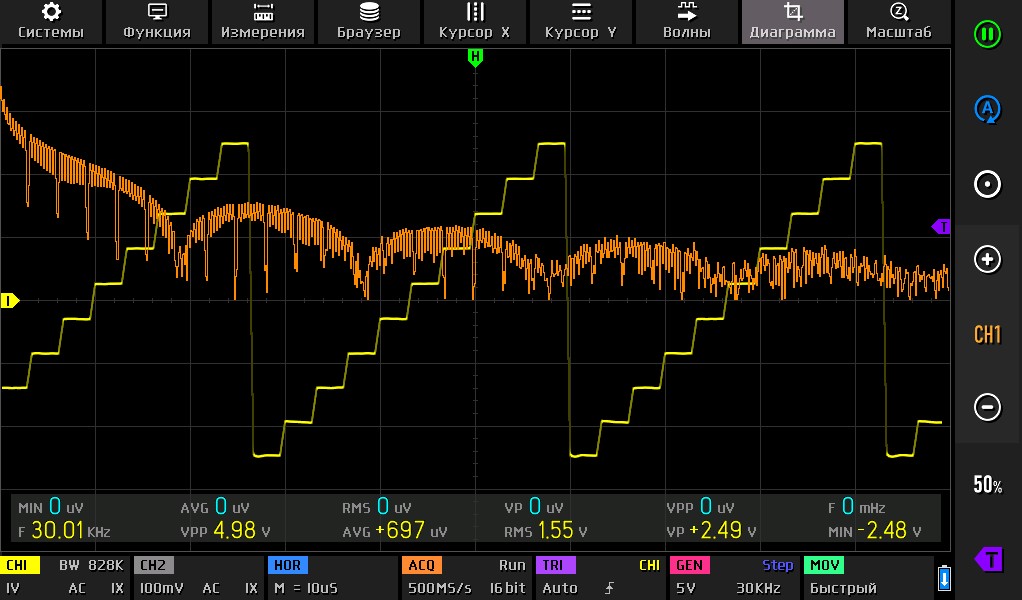Open the Волны waveform menu
The width and height of the screenshot is (1022, 600).
pyautogui.click(x=686, y=21)
